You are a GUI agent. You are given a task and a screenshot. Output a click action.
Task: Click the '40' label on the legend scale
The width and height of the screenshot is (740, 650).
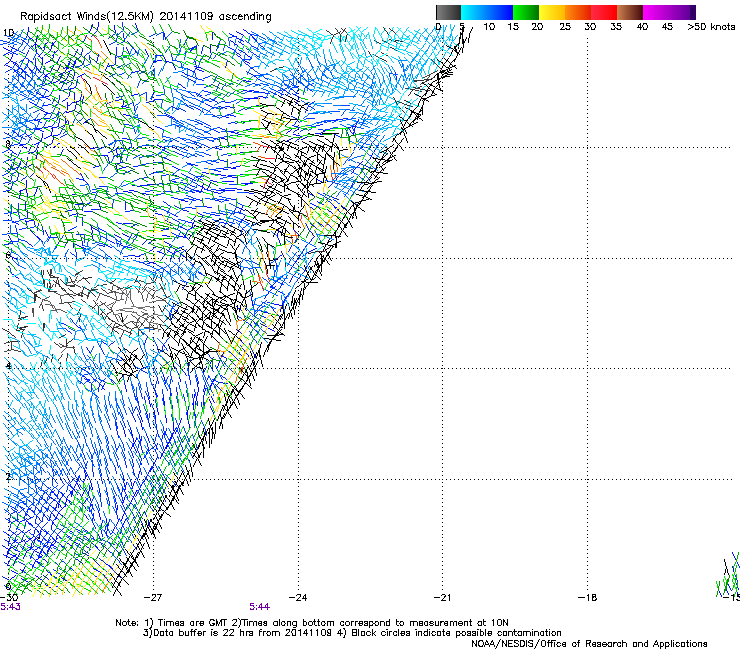(x=642, y=27)
